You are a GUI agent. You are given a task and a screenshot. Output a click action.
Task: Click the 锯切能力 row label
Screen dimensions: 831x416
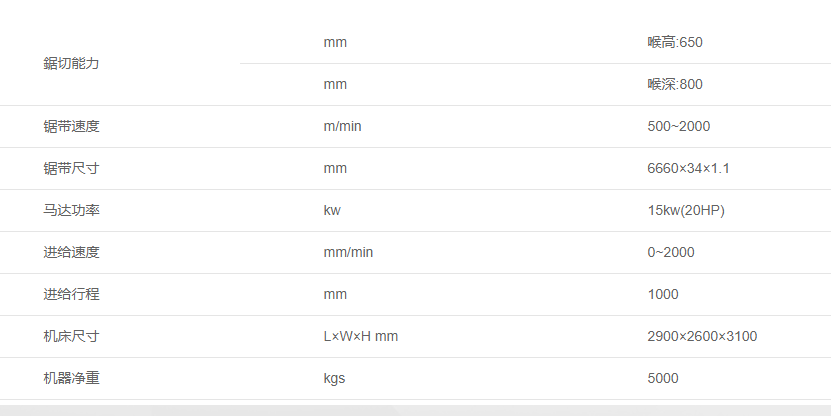pos(71,64)
